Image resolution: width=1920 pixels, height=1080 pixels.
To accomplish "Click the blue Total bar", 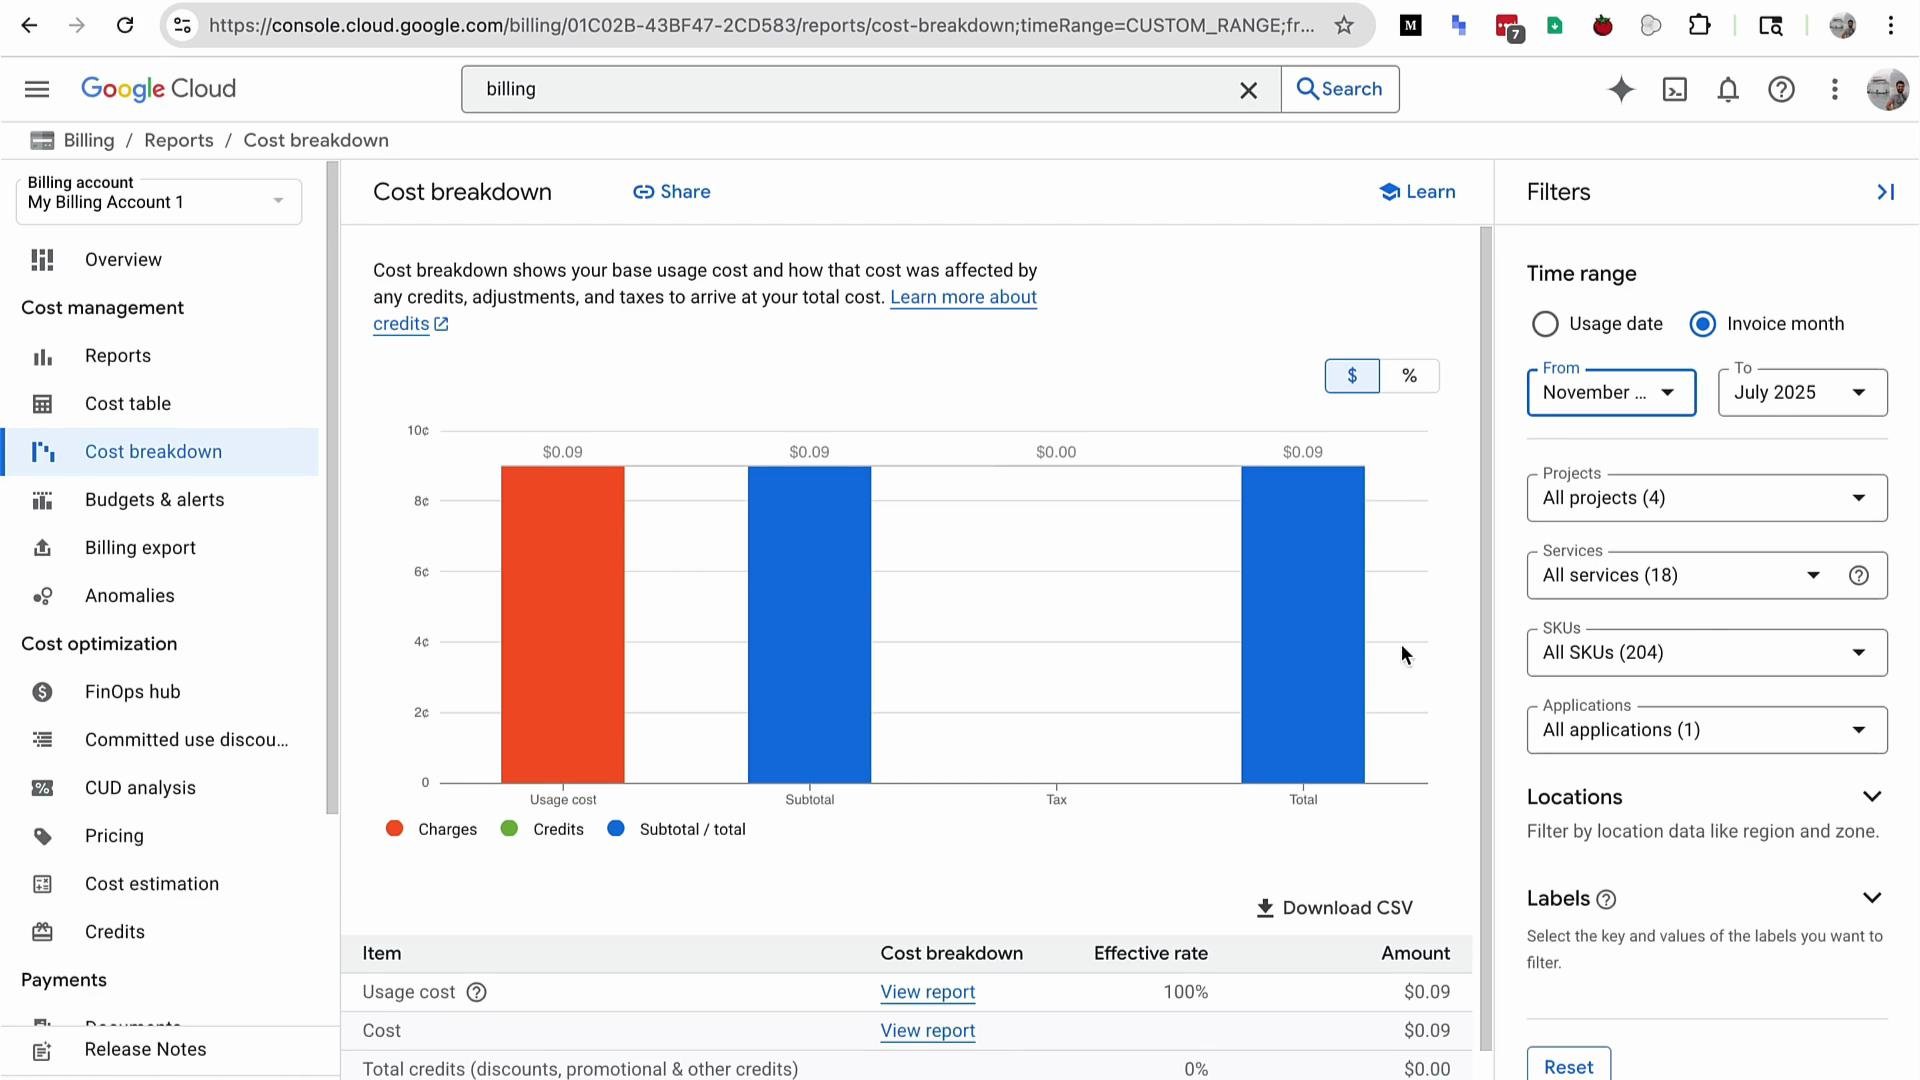I will tap(1302, 625).
